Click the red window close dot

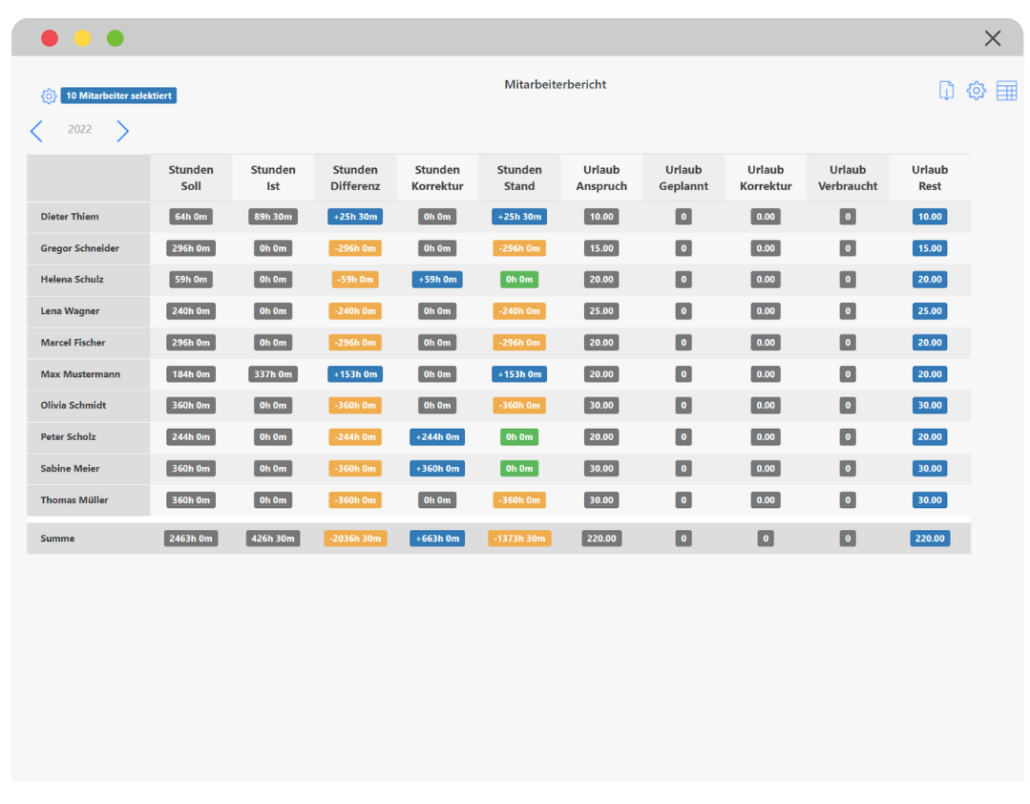pyautogui.click(x=49, y=38)
